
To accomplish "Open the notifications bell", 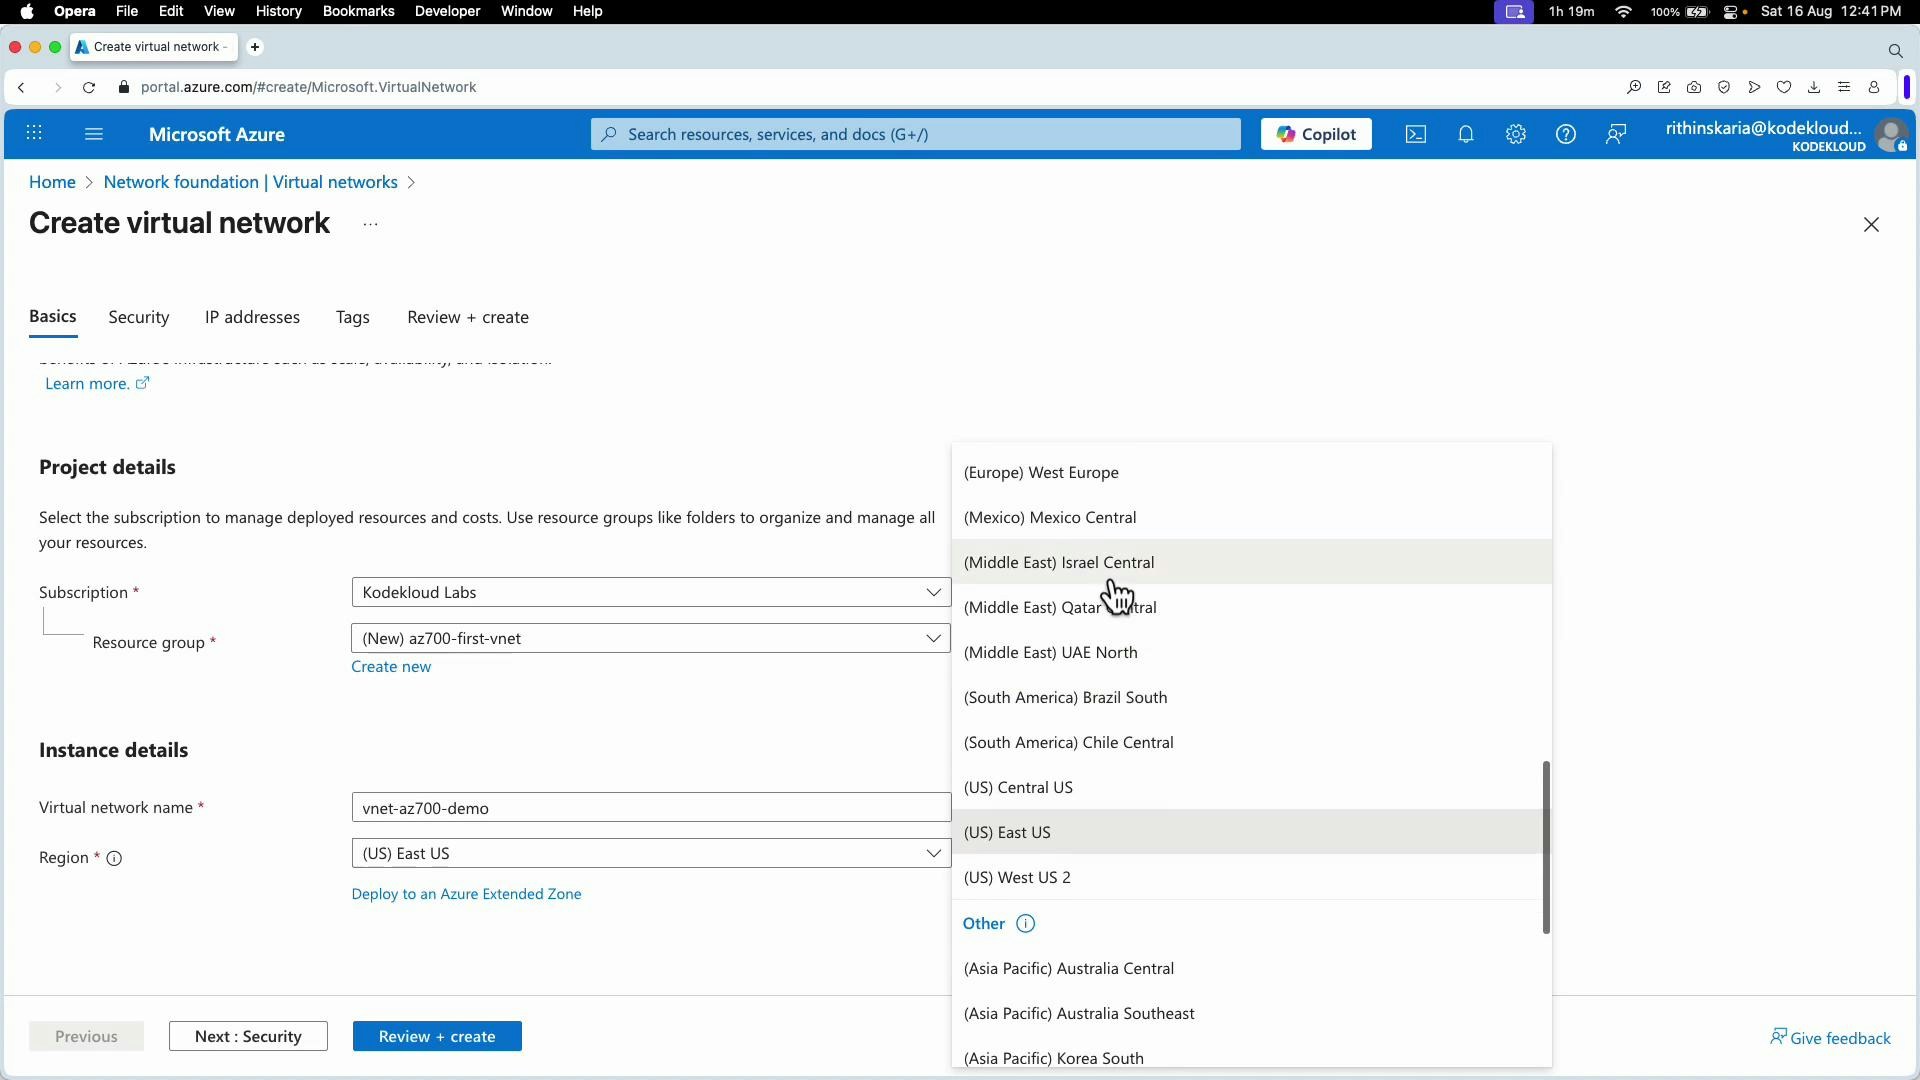I will pos(1466,133).
